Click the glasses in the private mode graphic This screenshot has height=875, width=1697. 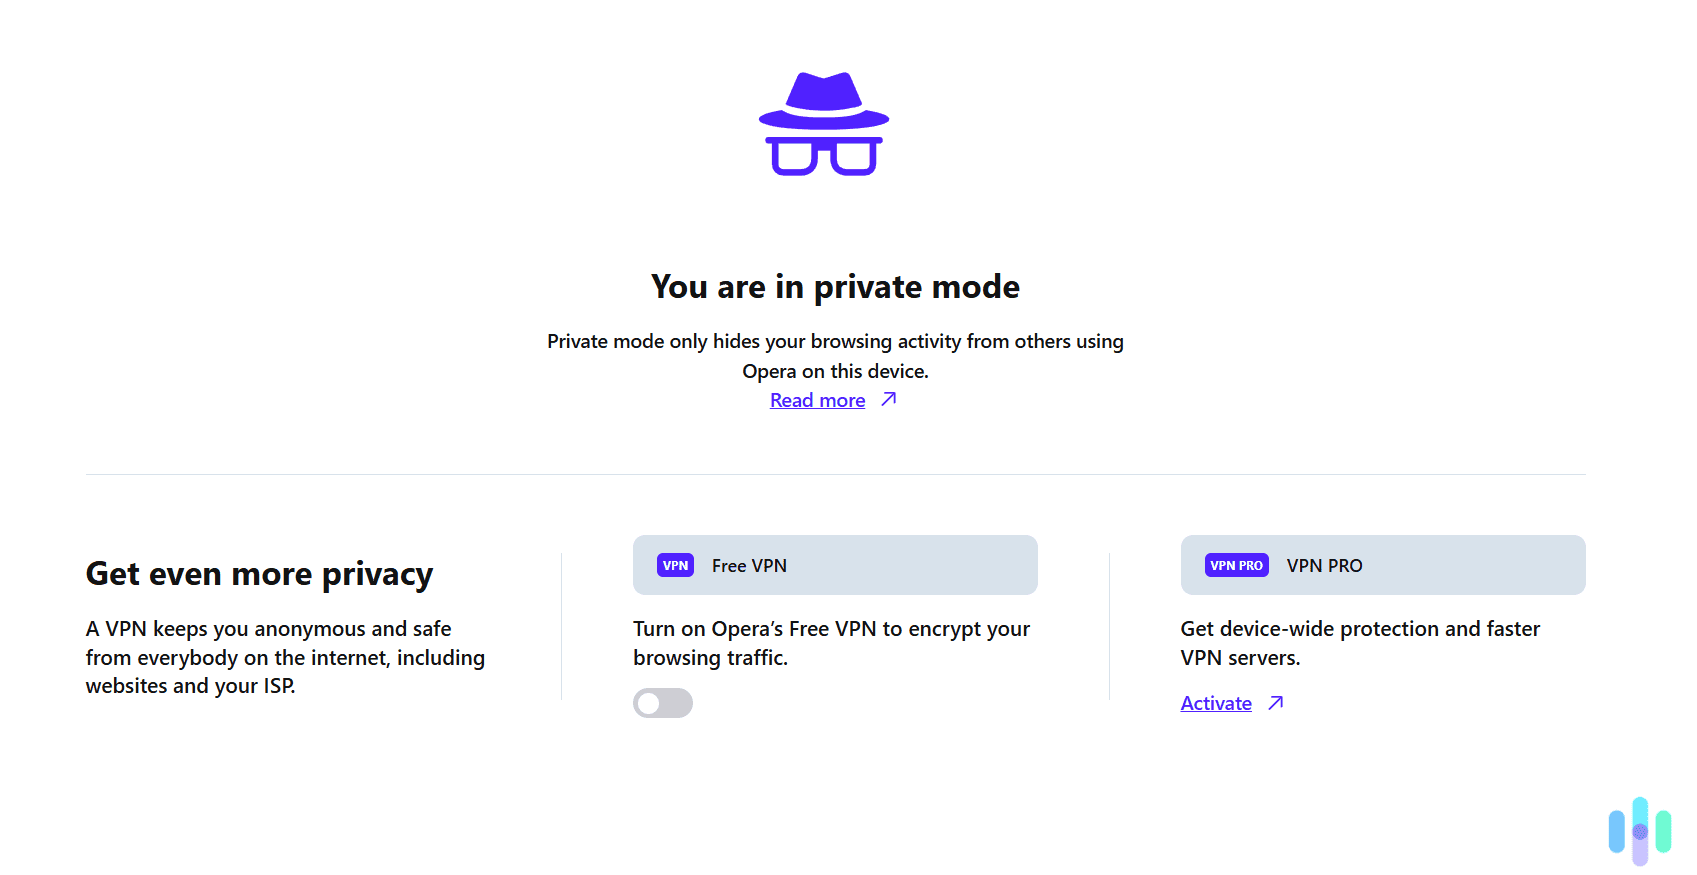pos(826,160)
